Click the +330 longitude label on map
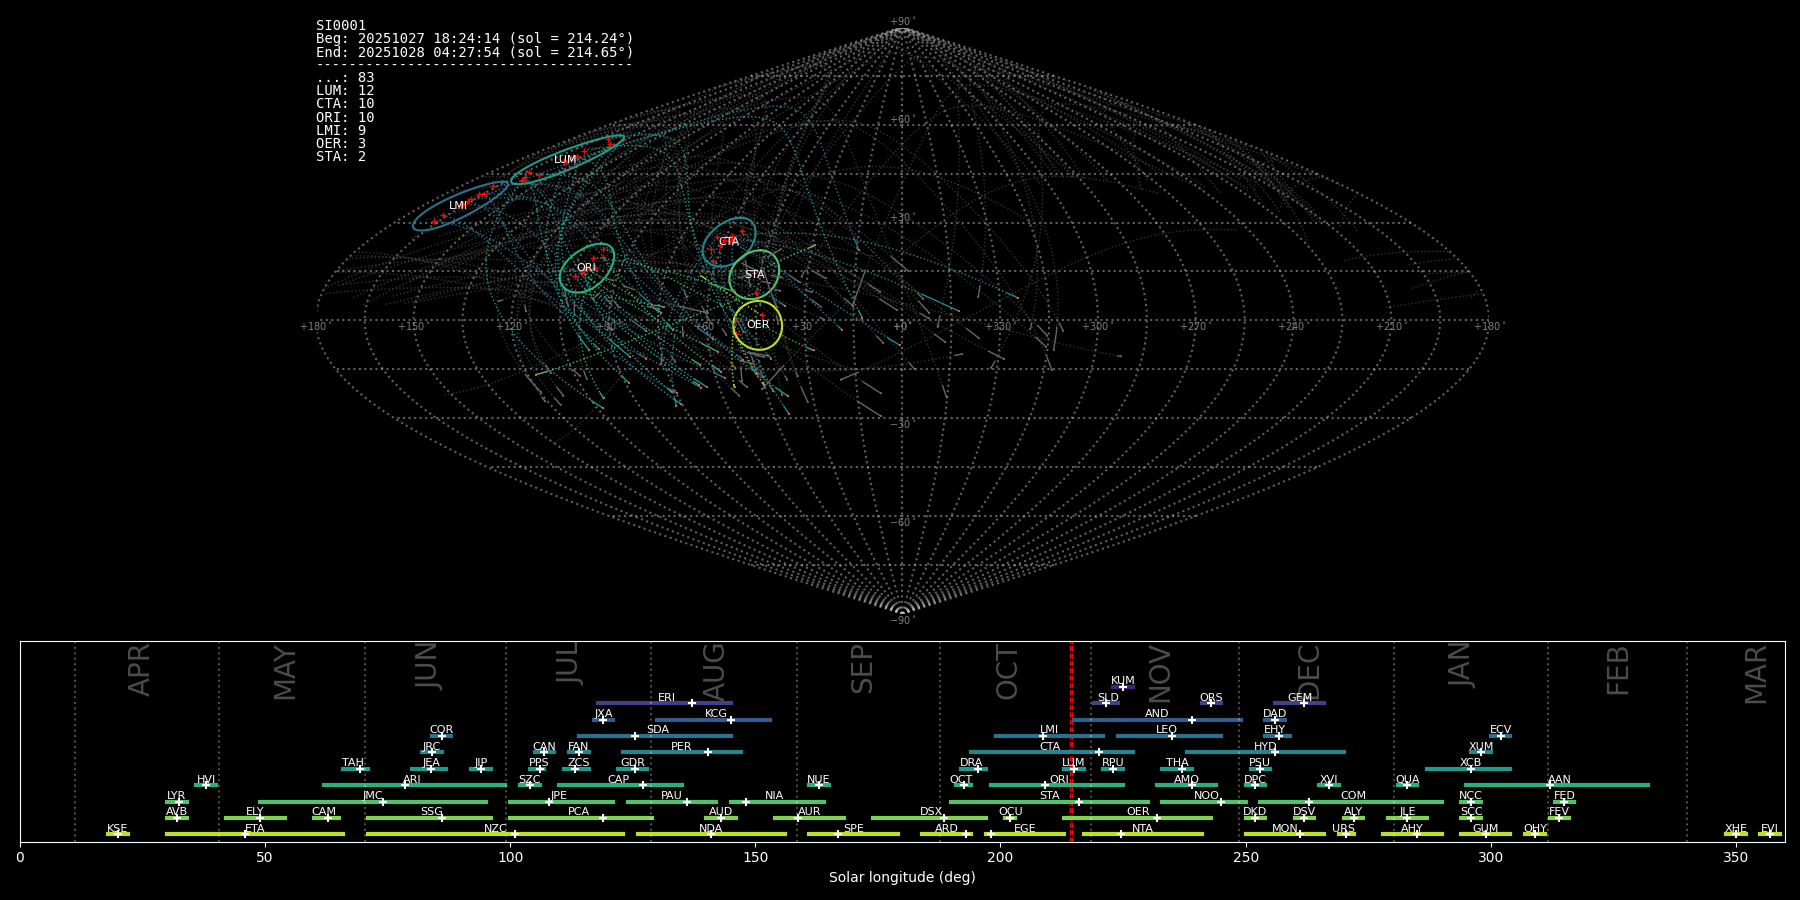Image resolution: width=1800 pixels, height=900 pixels. click(x=998, y=327)
